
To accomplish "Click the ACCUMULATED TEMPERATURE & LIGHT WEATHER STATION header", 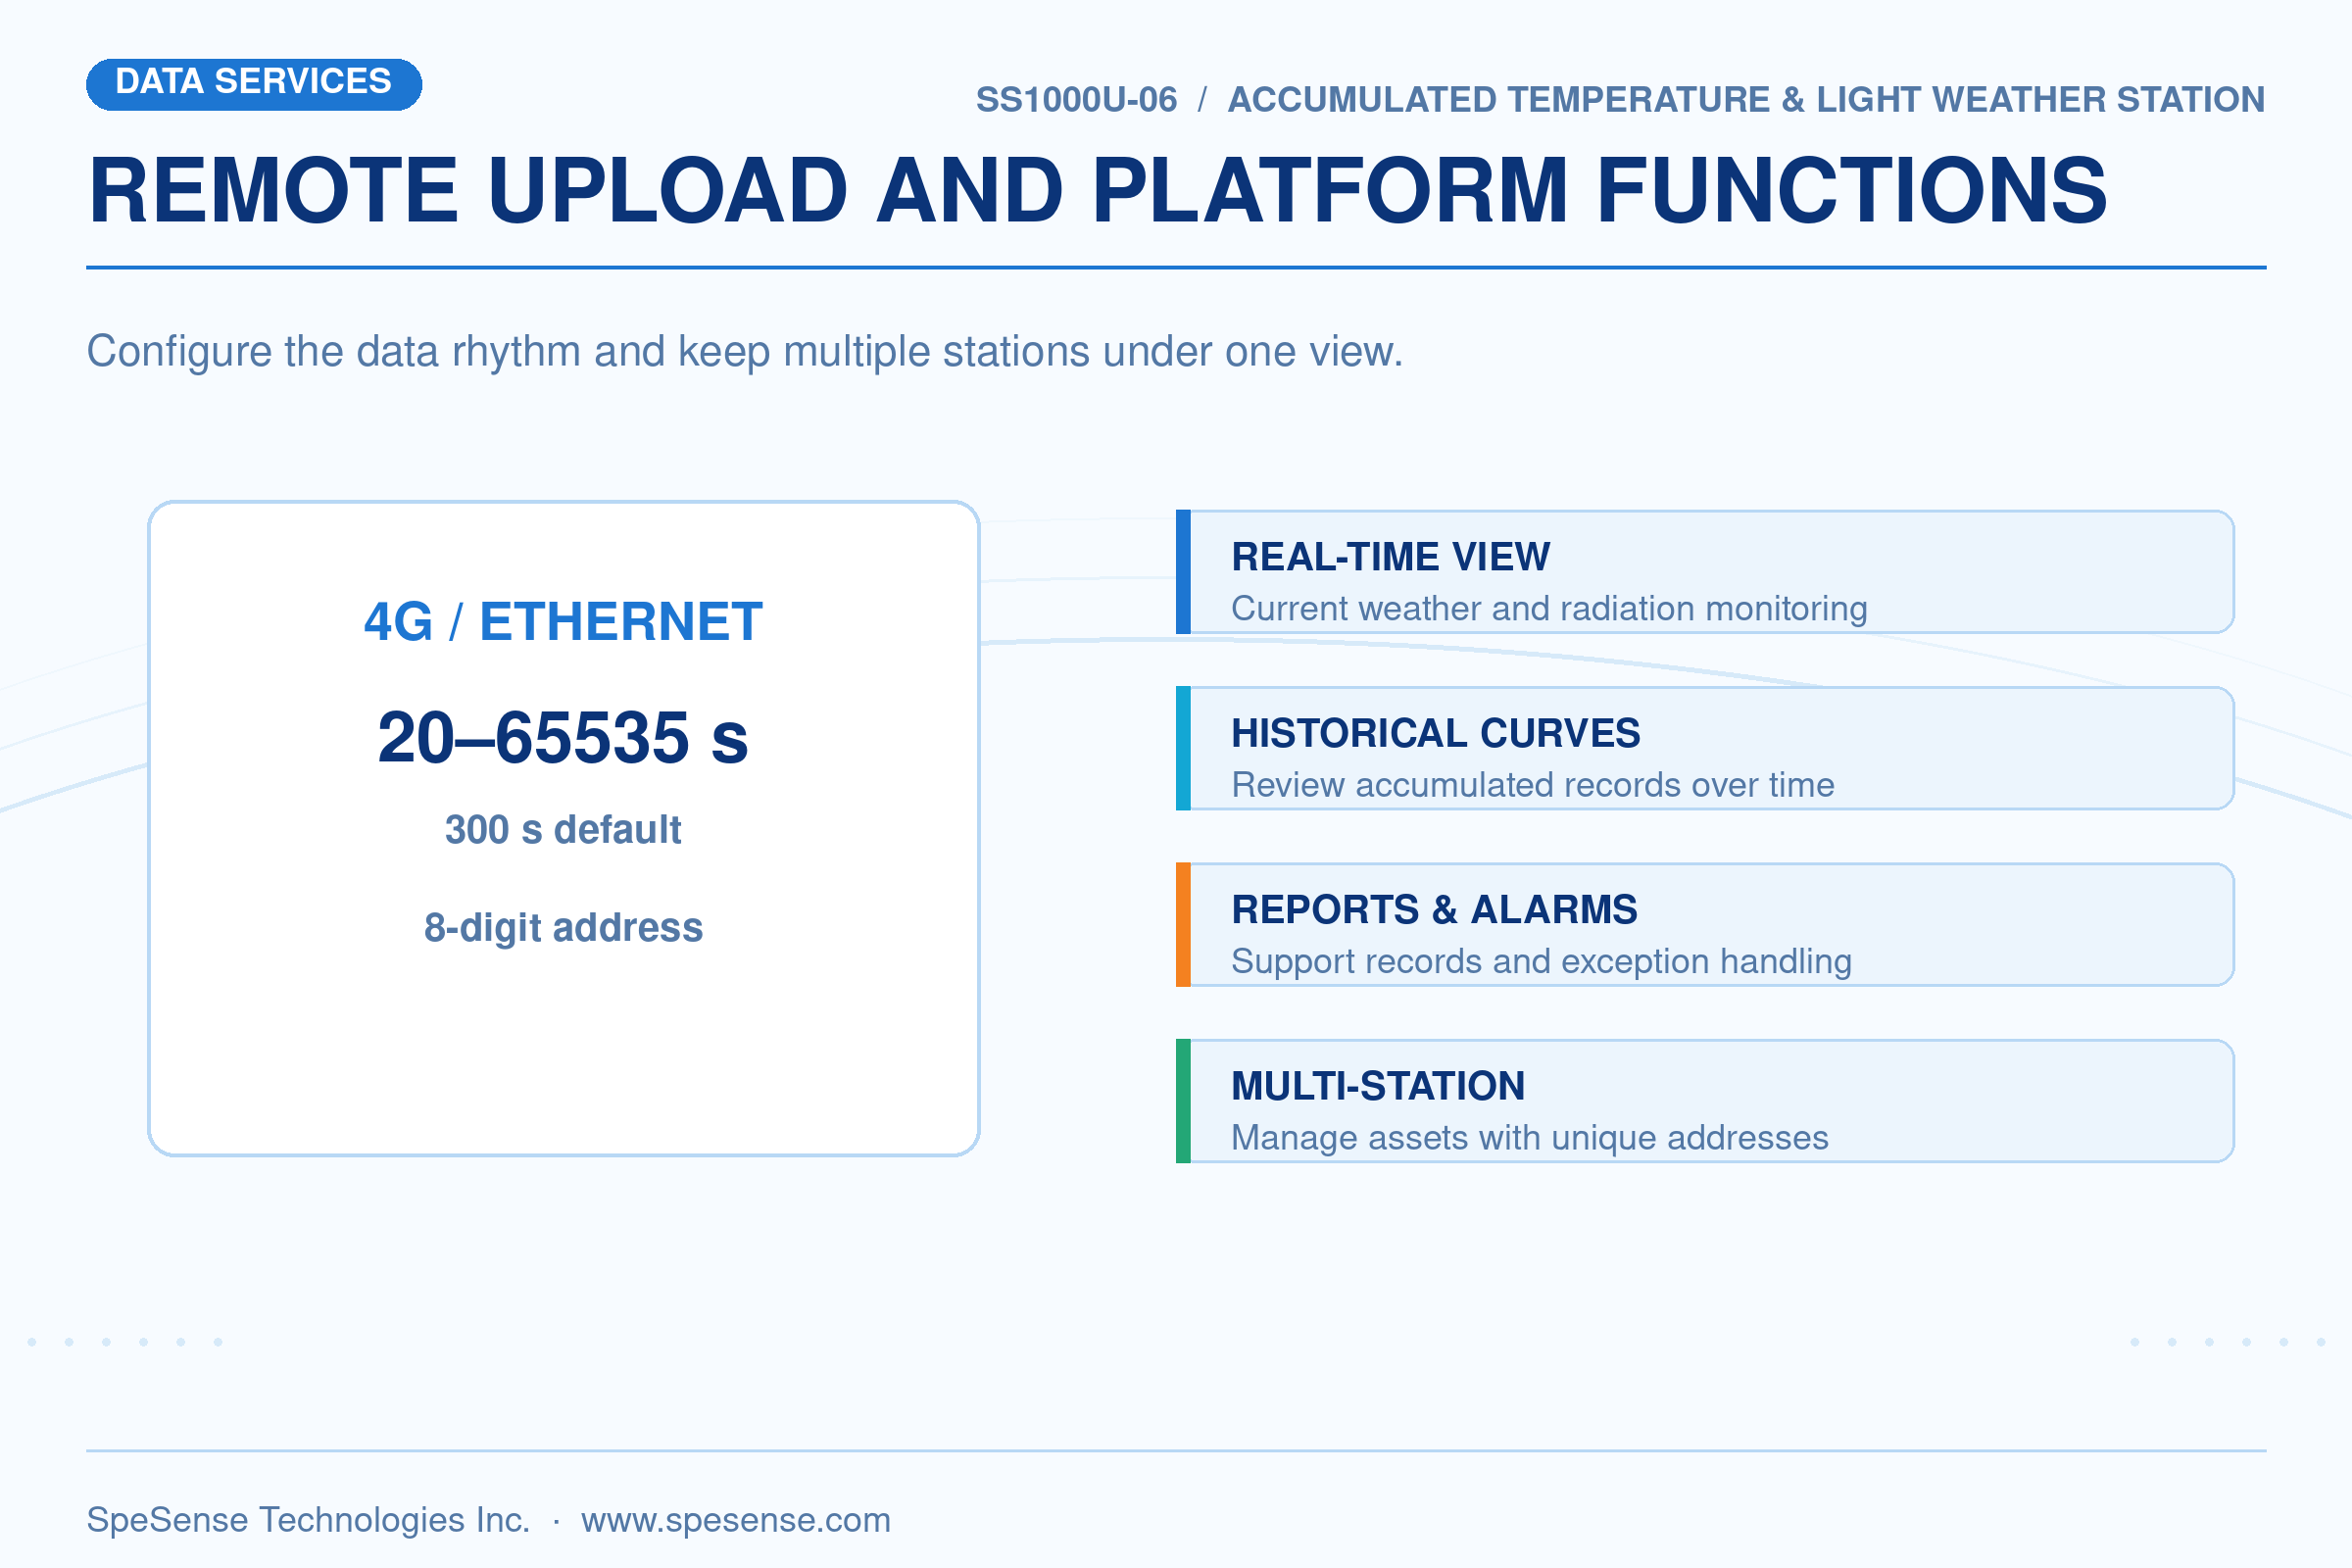I will point(1746,100).
